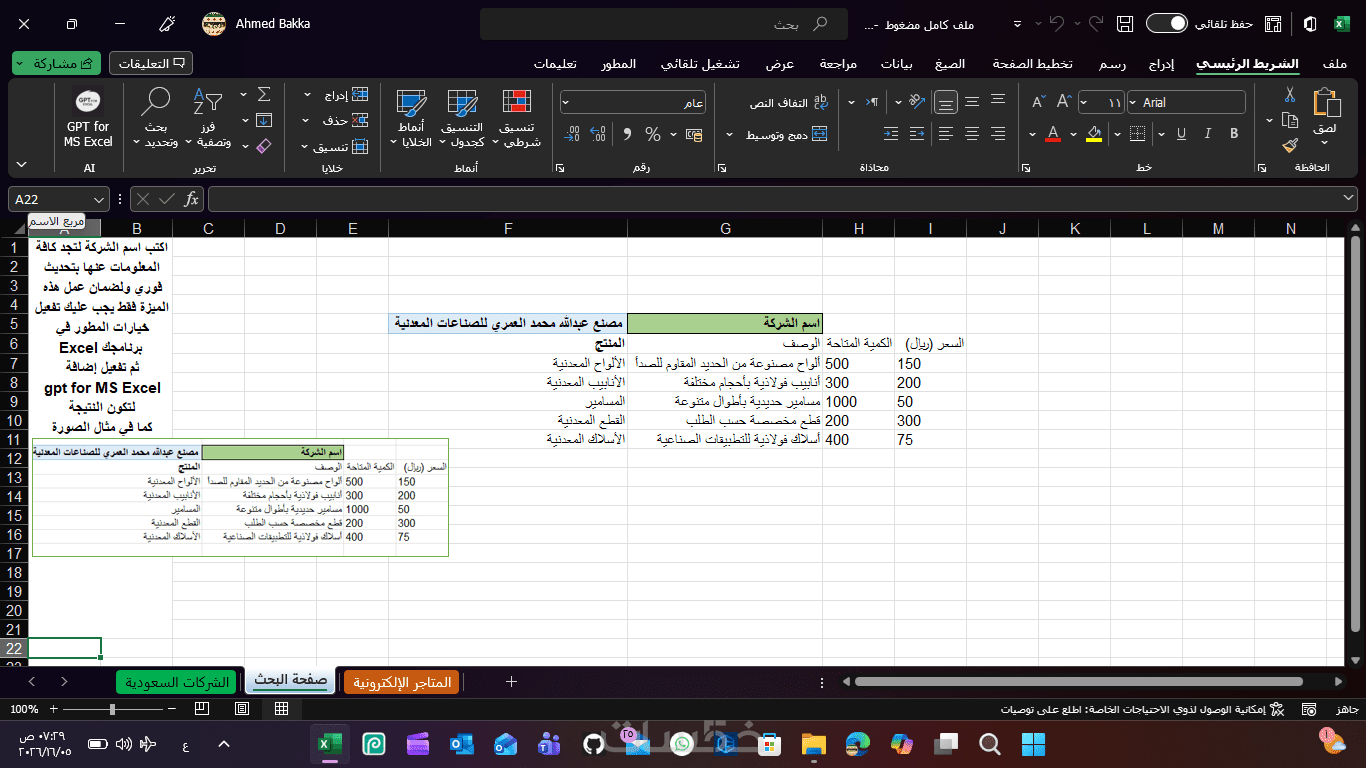Click the search (بحث) box in title bar

pyautogui.click(x=664, y=24)
